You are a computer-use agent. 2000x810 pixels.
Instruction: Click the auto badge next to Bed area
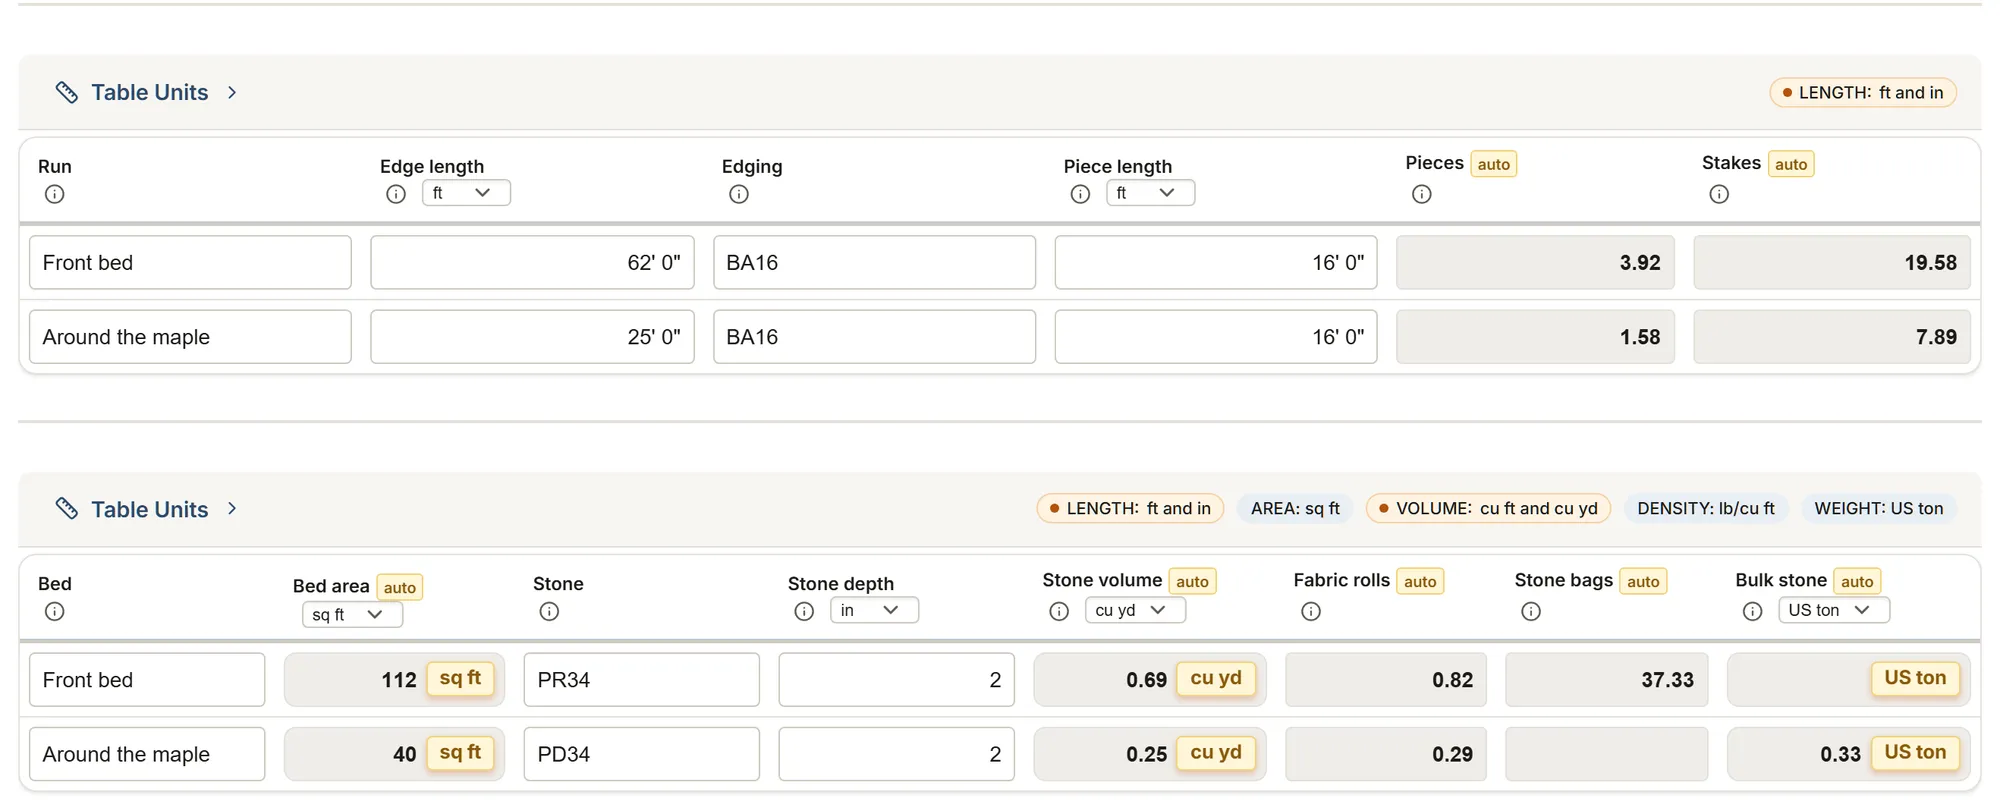pos(400,588)
